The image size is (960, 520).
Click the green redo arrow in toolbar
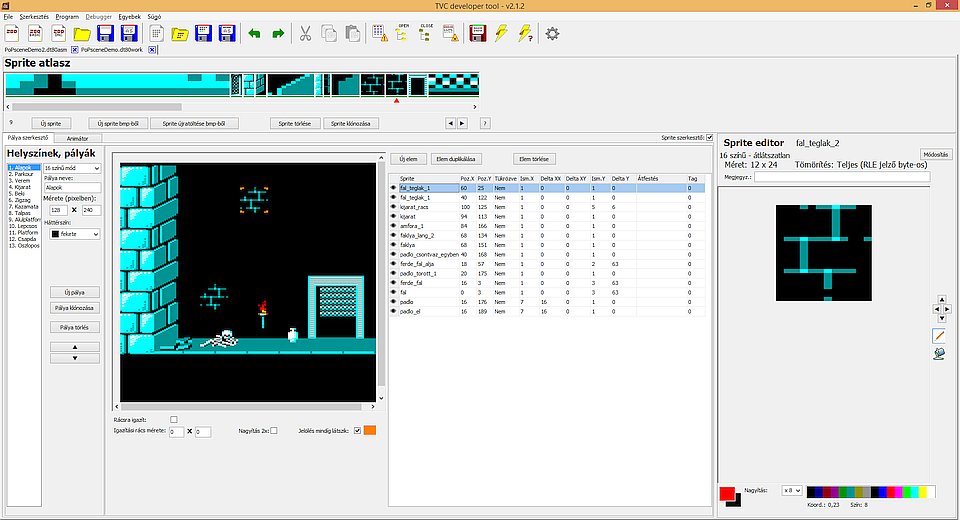pyautogui.click(x=278, y=34)
